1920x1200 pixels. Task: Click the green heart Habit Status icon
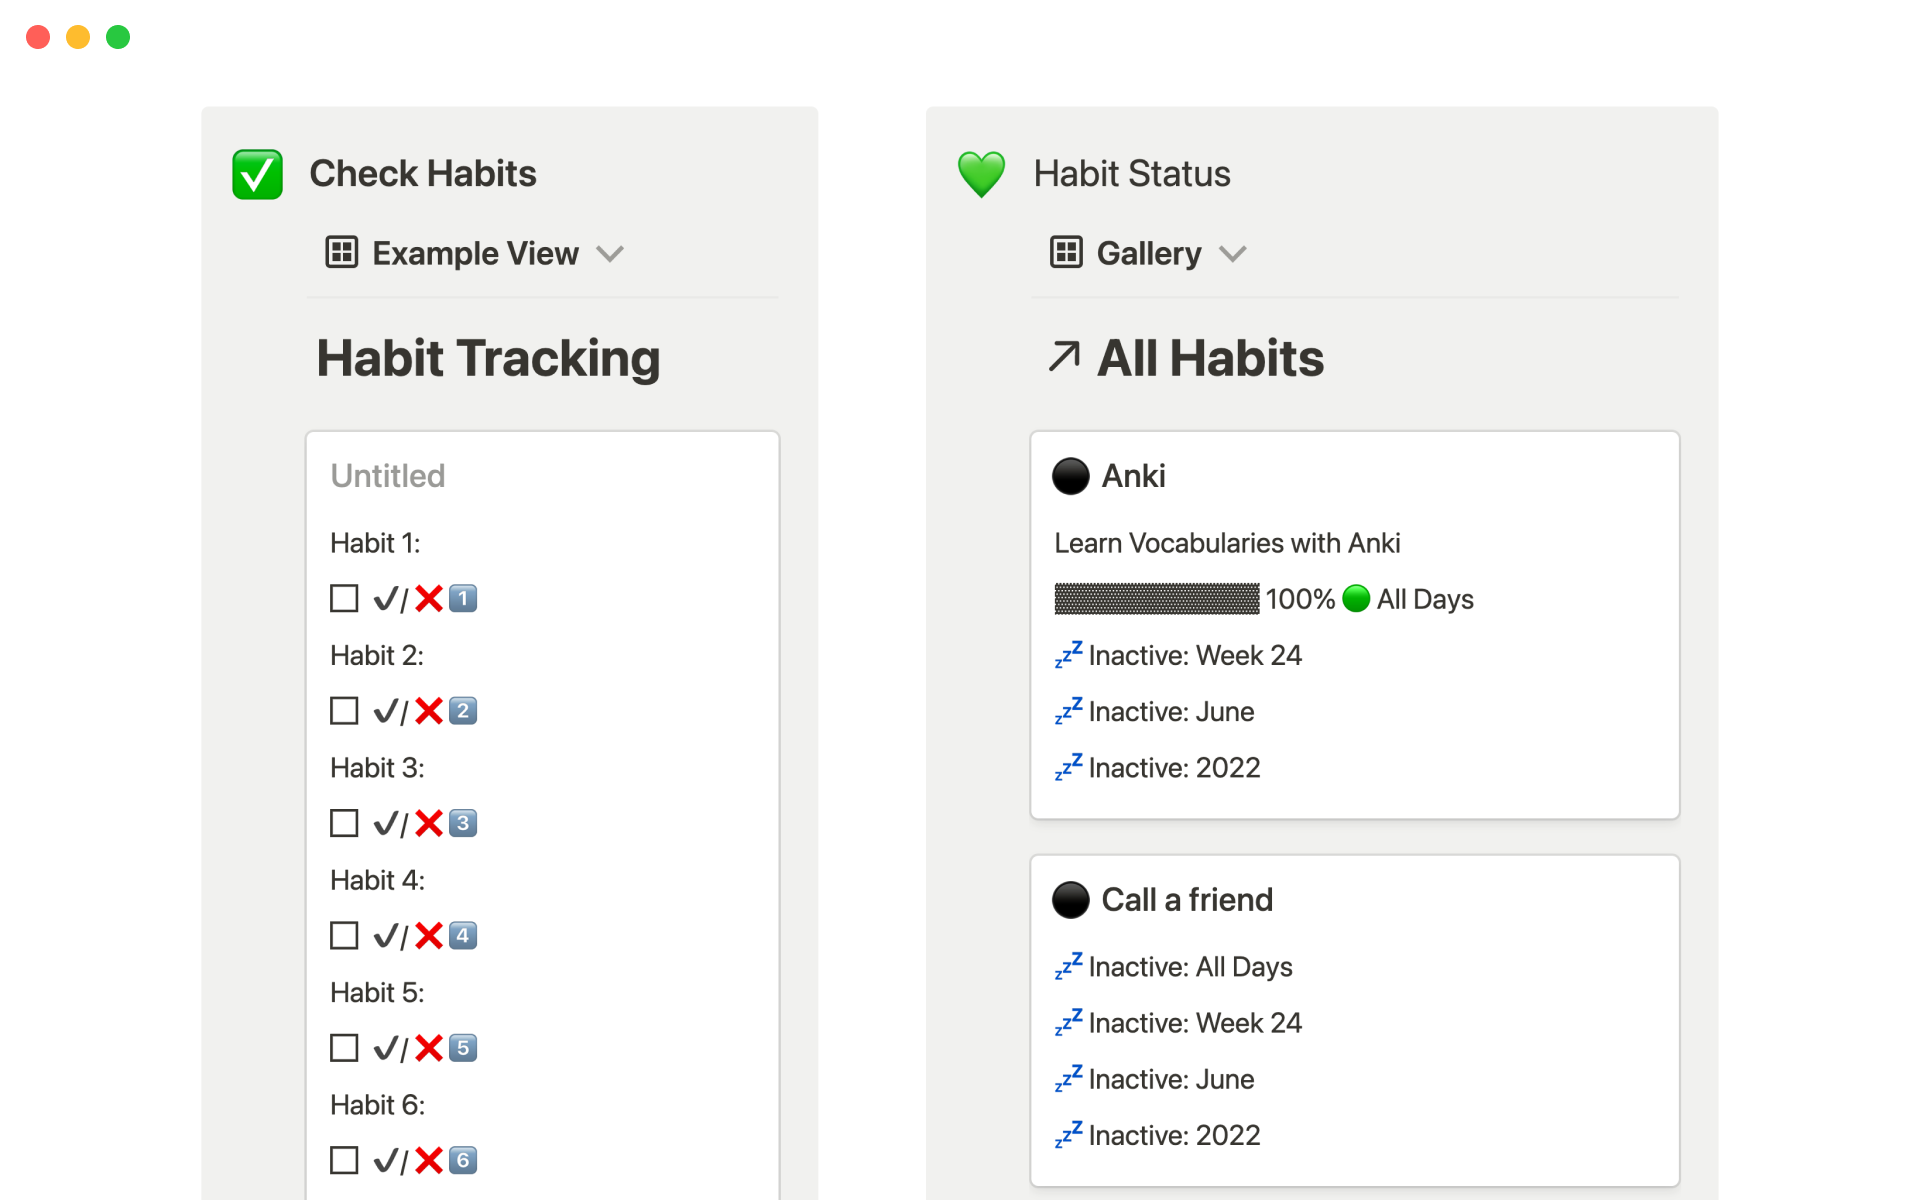click(x=981, y=174)
